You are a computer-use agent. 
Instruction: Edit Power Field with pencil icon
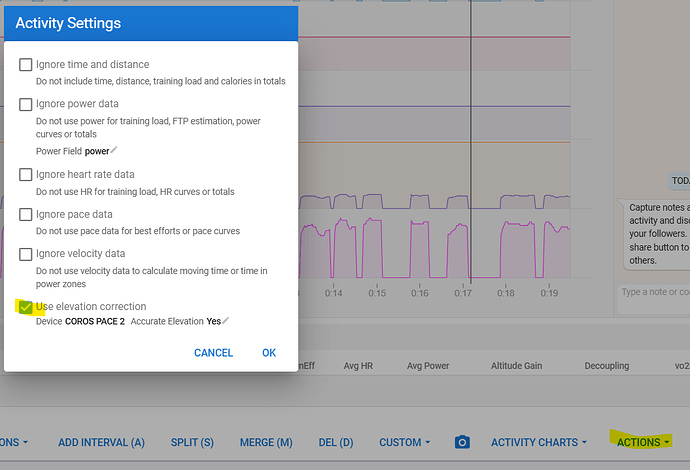114,150
